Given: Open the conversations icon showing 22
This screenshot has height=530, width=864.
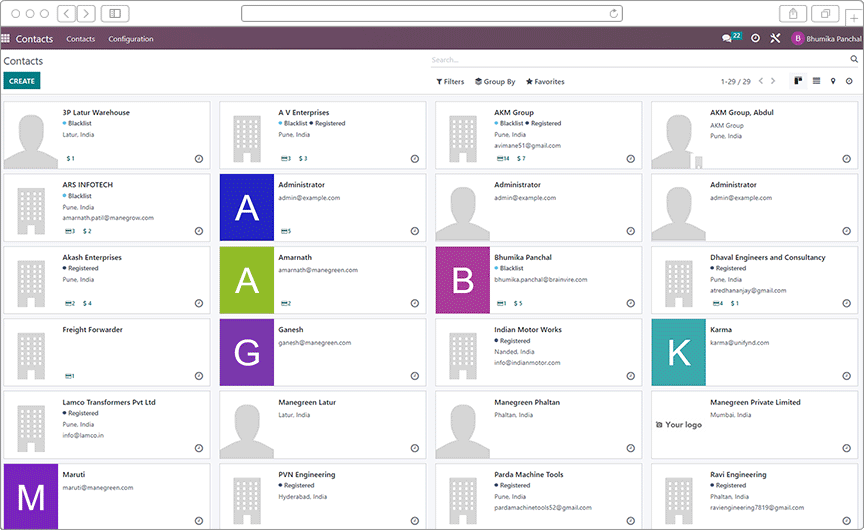Looking at the screenshot, I should coord(730,38).
